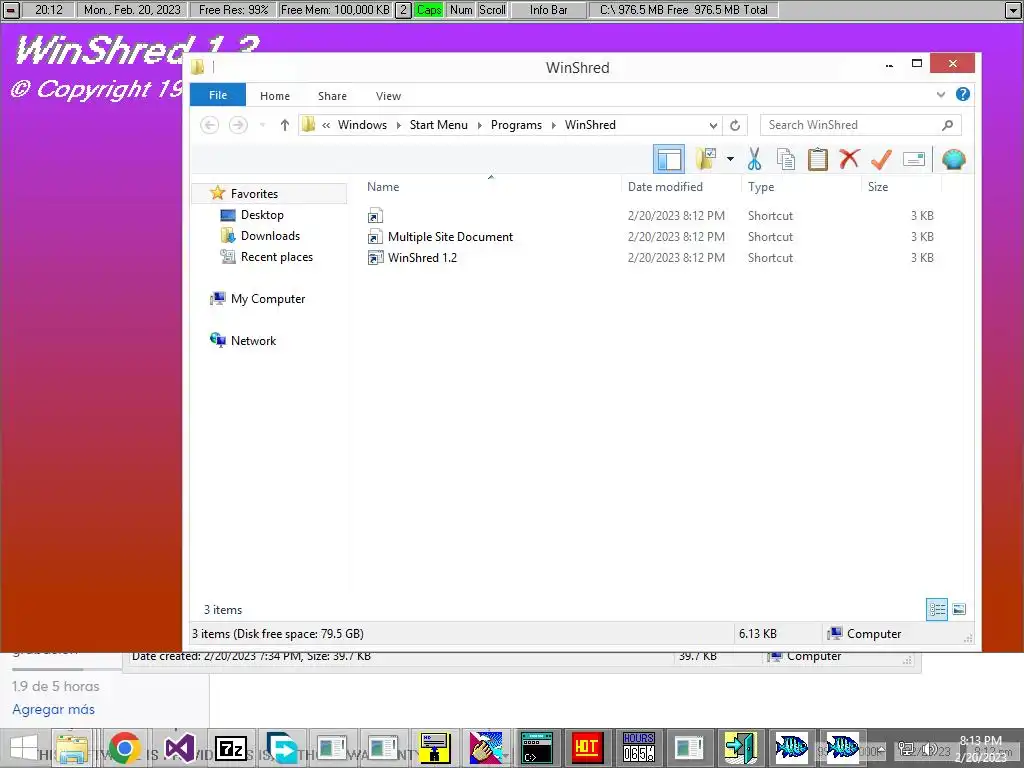Image resolution: width=1024 pixels, height=768 pixels.
Task: Open the Info Bar dropdown arrow
Action: [x=1014, y=10]
